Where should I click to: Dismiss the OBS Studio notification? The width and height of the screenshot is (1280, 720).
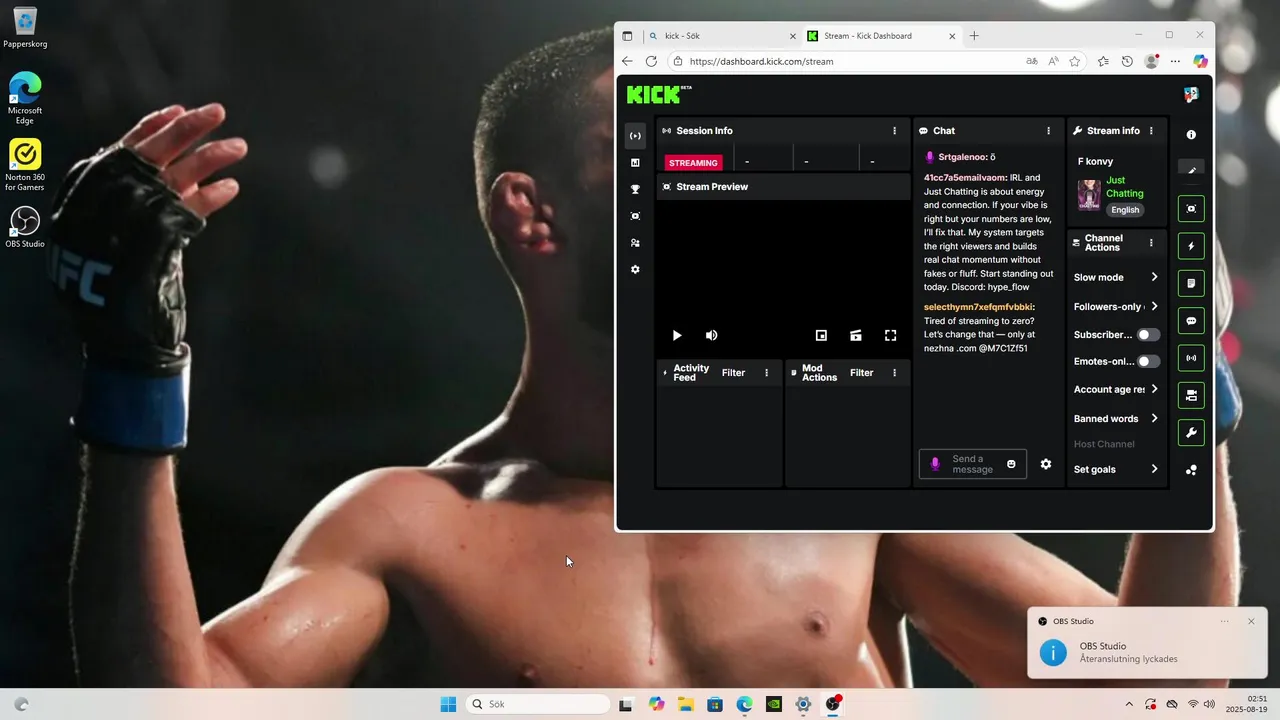click(1251, 621)
